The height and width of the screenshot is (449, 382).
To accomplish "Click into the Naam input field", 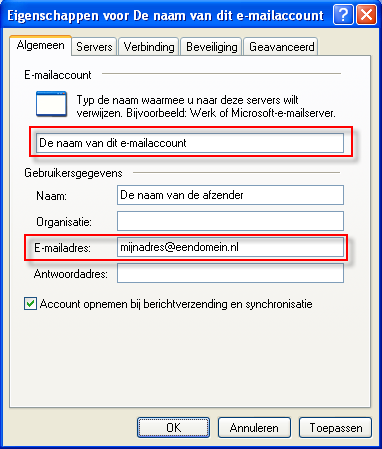I will (230, 195).
